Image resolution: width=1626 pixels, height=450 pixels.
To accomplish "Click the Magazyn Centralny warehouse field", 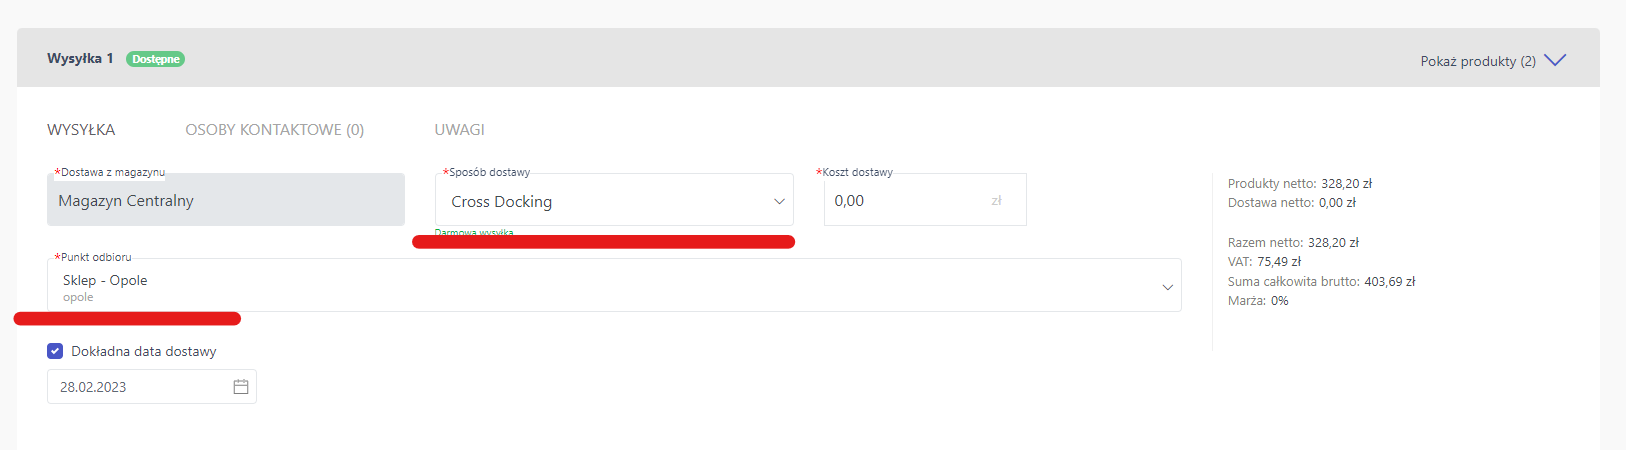I will point(226,200).
